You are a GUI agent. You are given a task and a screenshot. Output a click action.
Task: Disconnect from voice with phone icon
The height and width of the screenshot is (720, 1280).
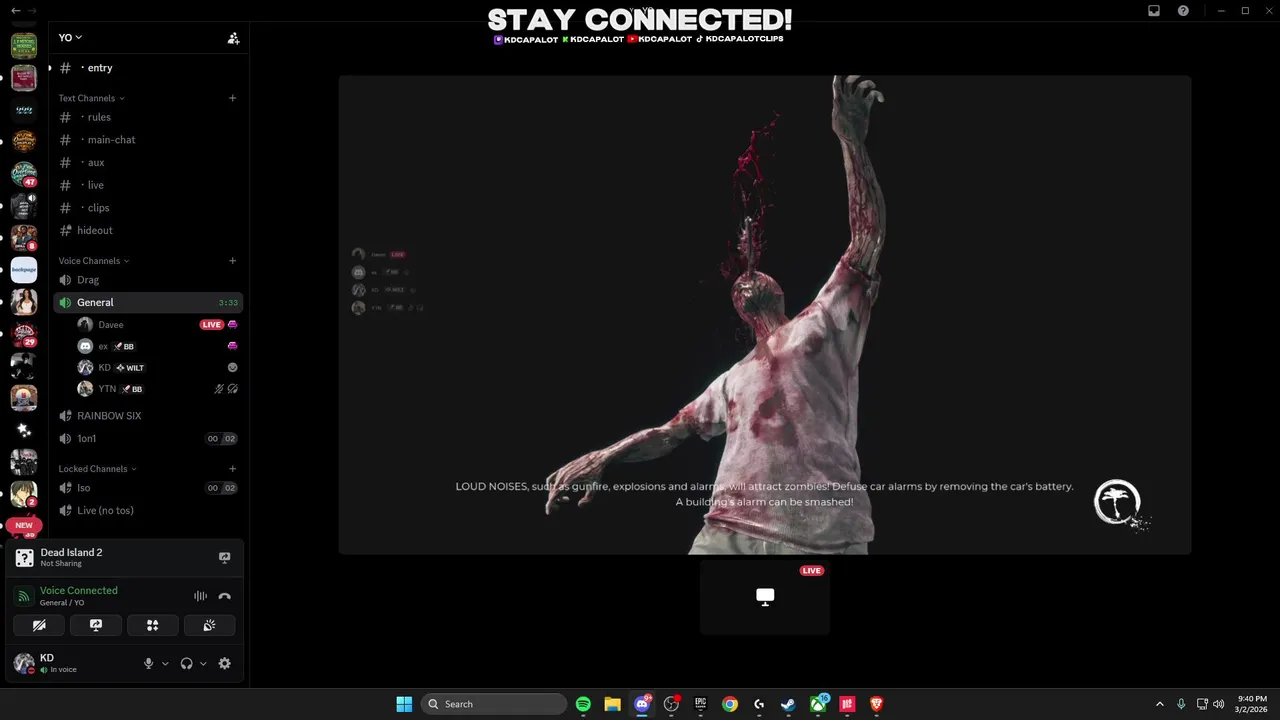pyautogui.click(x=224, y=596)
